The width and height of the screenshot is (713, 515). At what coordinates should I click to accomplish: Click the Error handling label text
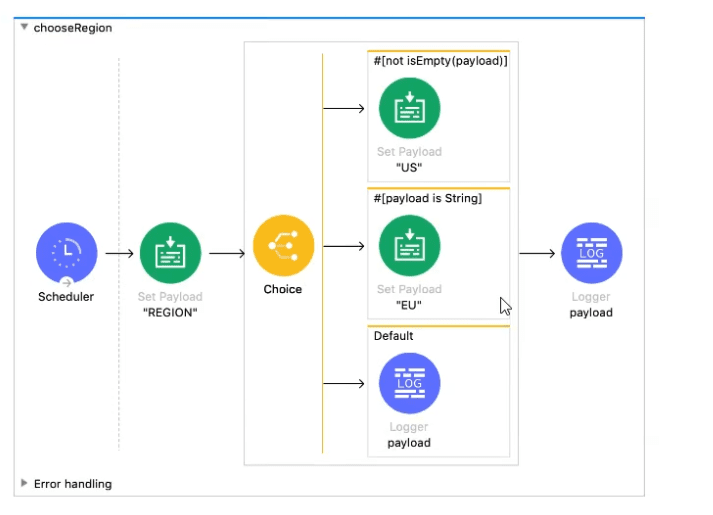[x=73, y=484]
